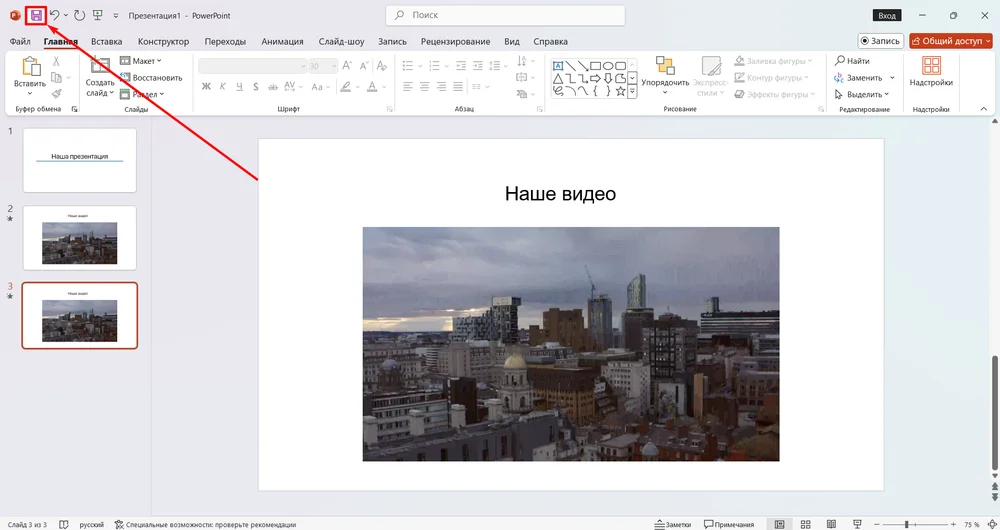Image resolution: width=1000 pixels, height=530 pixels.
Task: Click the Запись record button
Action: 880,41
